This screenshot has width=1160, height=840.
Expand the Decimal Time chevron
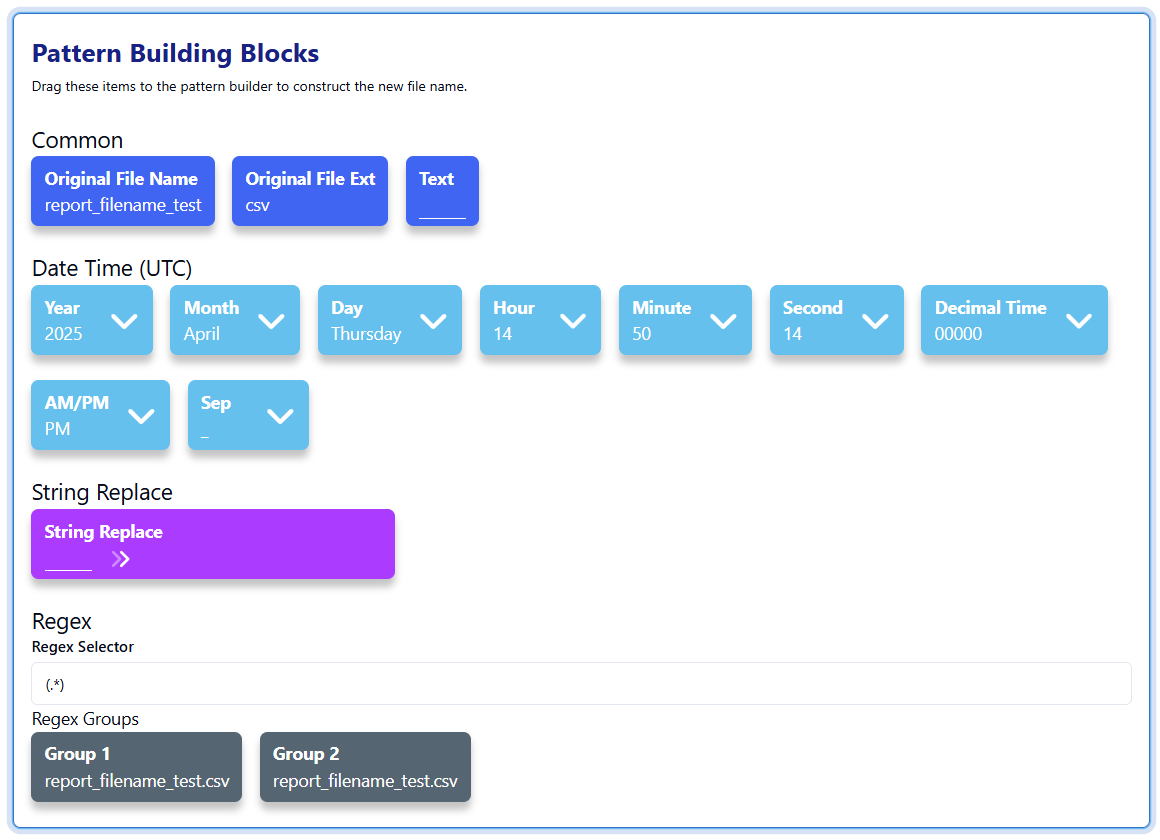click(x=1079, y=321)
